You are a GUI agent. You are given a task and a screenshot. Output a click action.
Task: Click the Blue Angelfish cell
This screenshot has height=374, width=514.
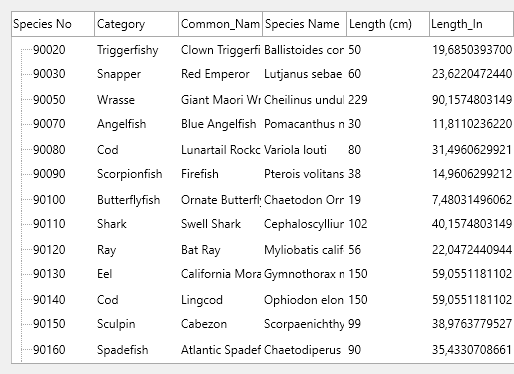219,124
